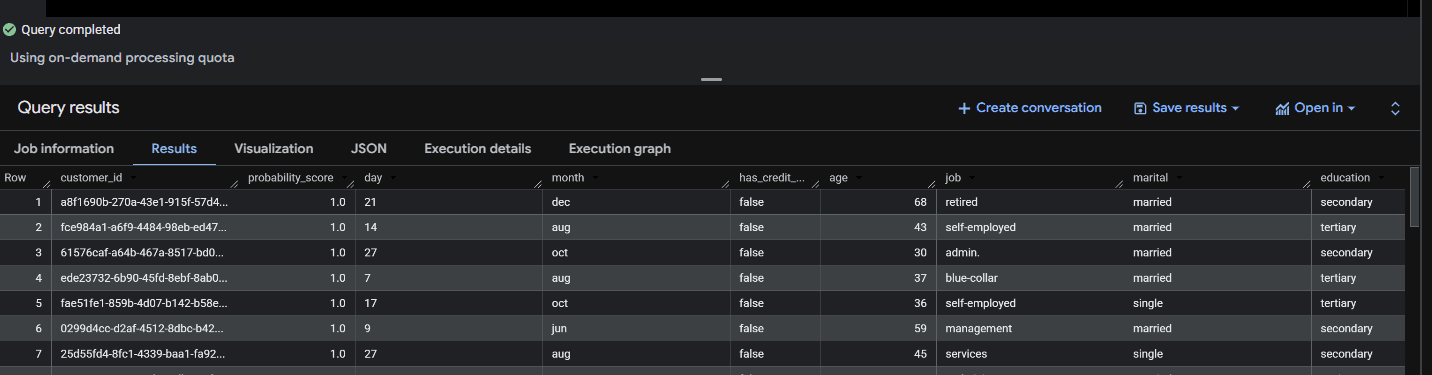The height and width of the screenshot is (375, 1432).
Task: Click the Row column header
Action: point(25,178)
